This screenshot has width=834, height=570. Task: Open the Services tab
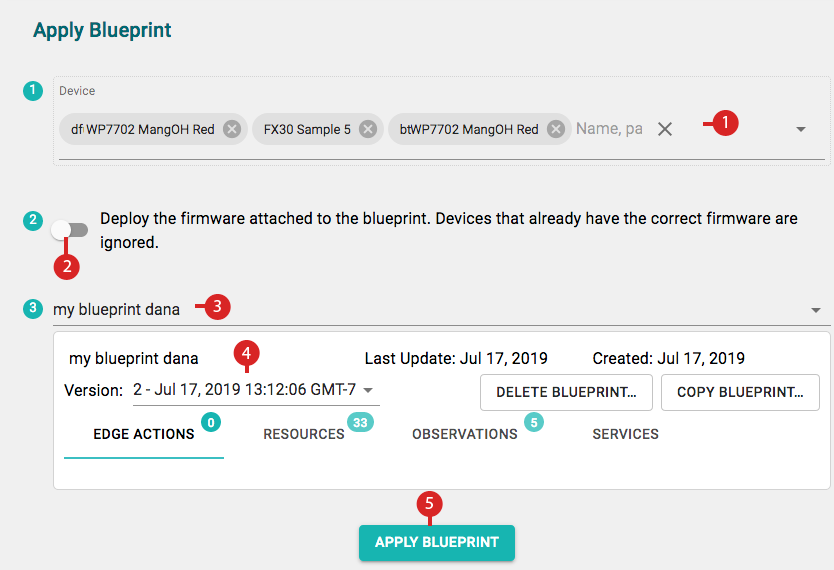[626, 434]
